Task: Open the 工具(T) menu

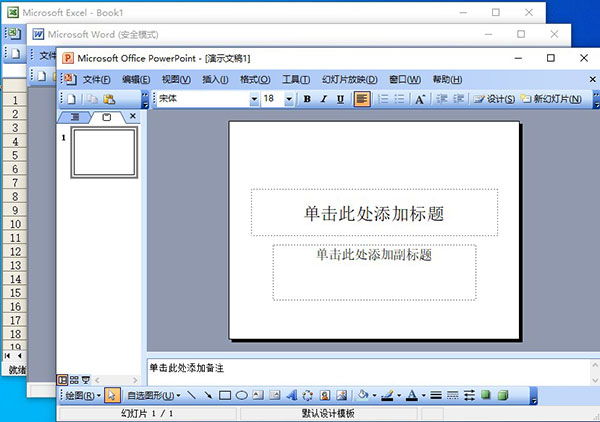Action: (x=296, y=80)
